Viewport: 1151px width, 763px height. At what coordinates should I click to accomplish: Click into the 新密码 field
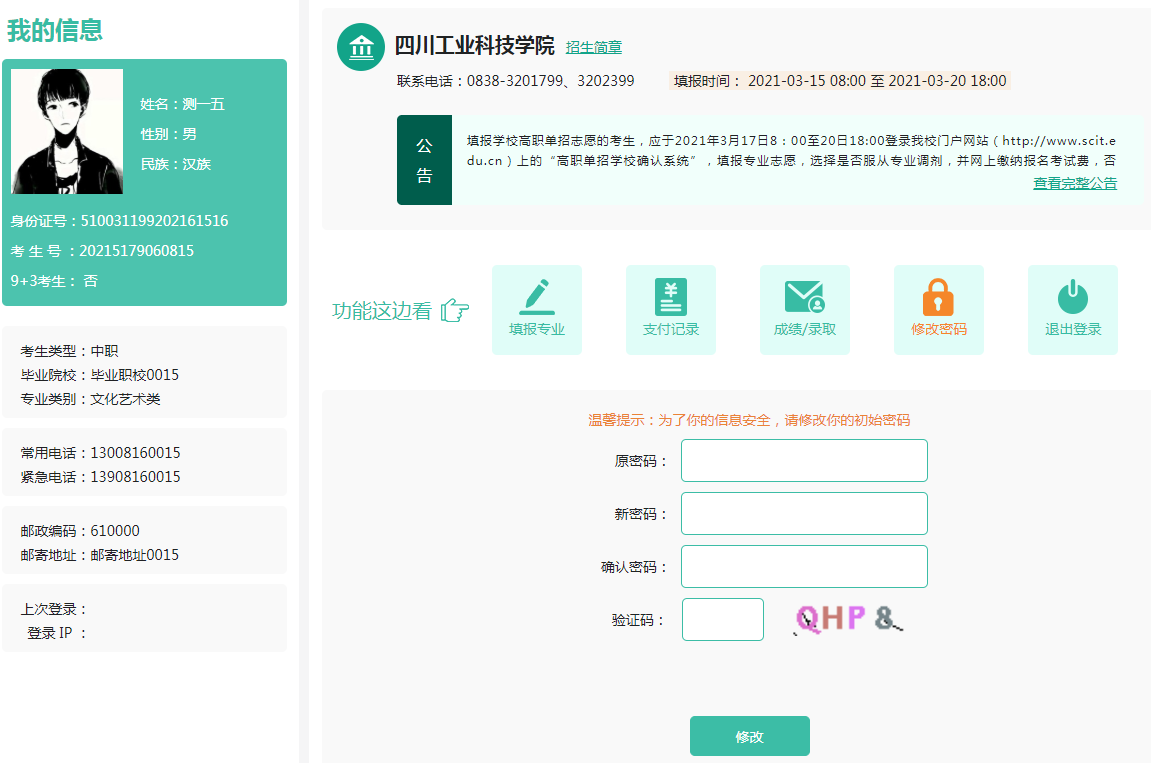(x=804, y=514)
